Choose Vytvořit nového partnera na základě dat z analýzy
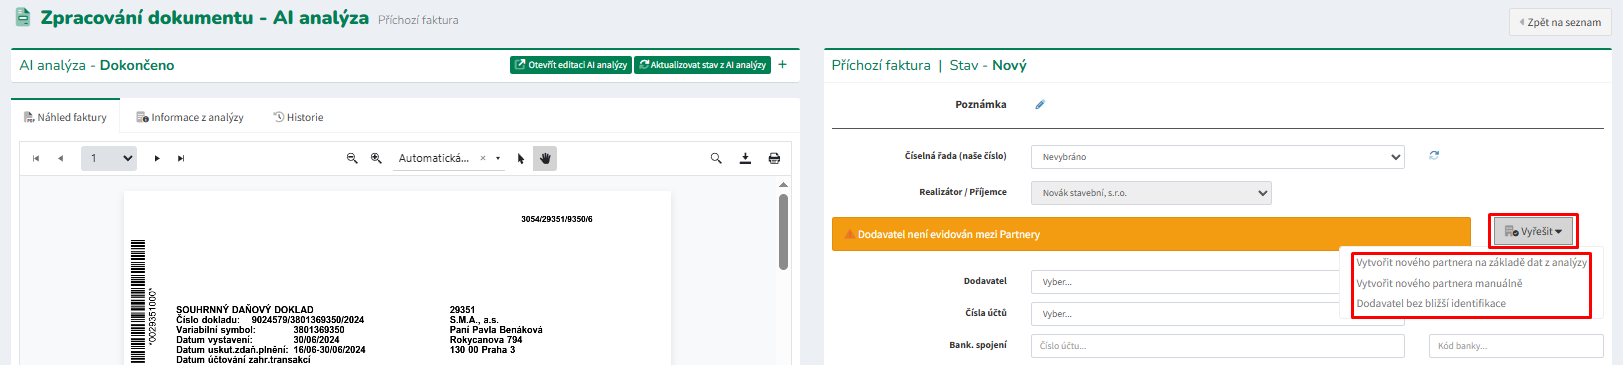 [x=1471, y=262]
